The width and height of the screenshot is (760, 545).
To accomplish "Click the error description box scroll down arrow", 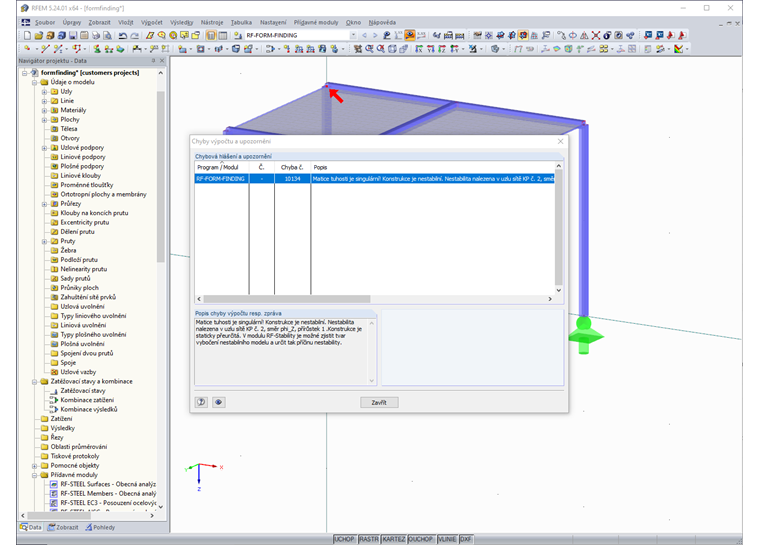I will click(372, 381).
